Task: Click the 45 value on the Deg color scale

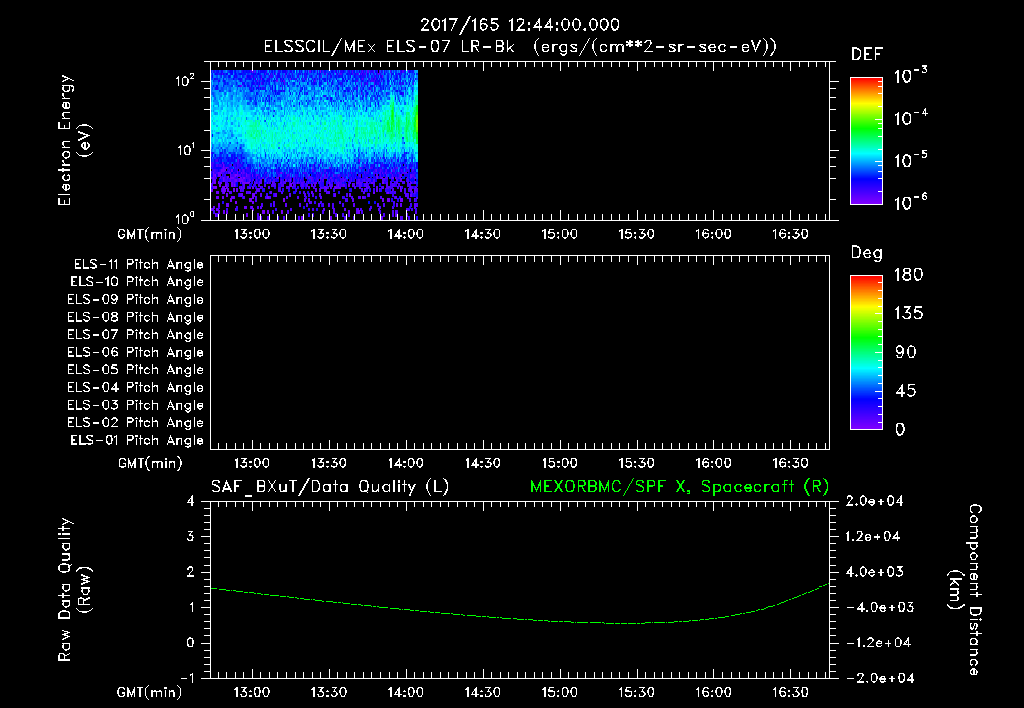Action: (906, 391)
